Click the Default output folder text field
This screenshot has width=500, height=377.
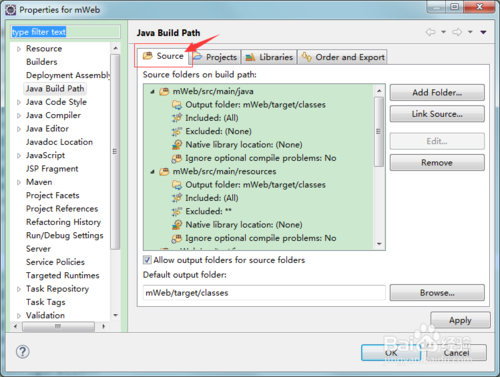click(264, 293)
